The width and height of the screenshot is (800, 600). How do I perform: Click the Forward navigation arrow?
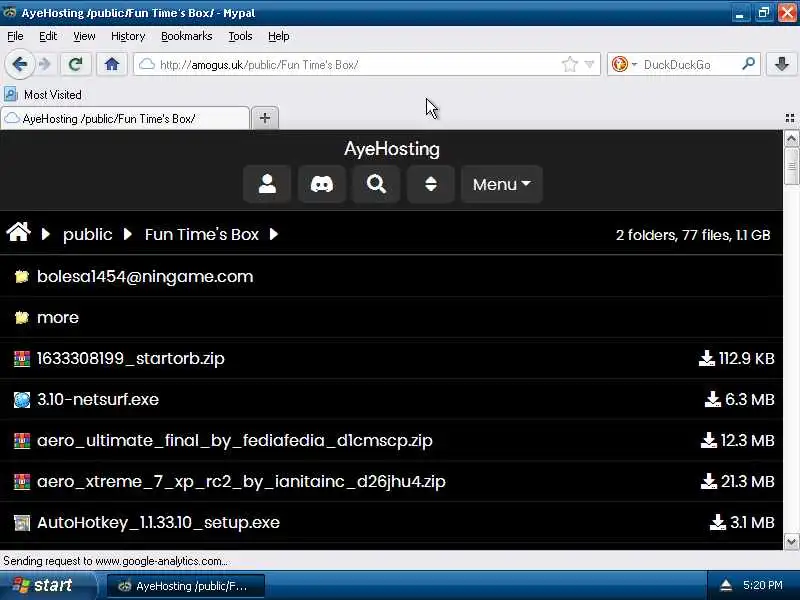pos(45,64)
